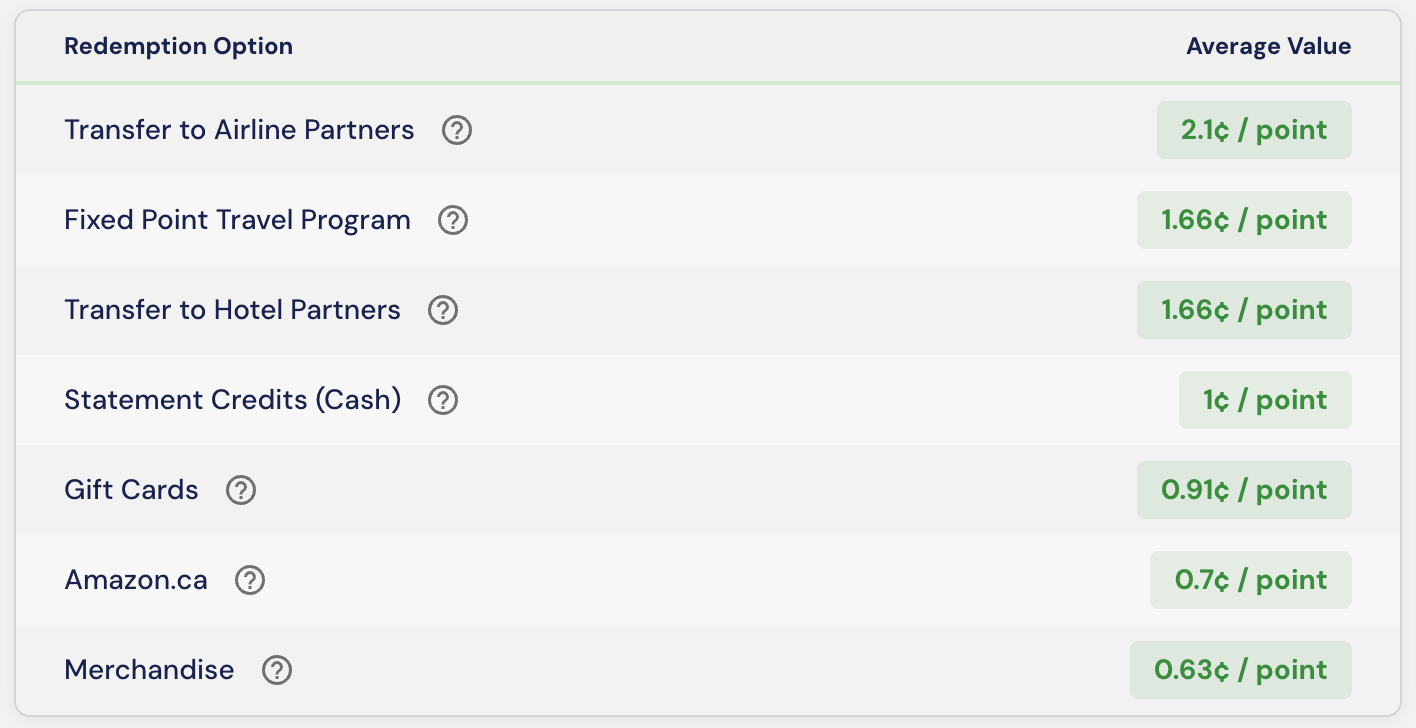This screenshot has width=1416, height=728.
Task: Click the 1.66¢ badge for Hotel Partners
Action: point(1244,310)
